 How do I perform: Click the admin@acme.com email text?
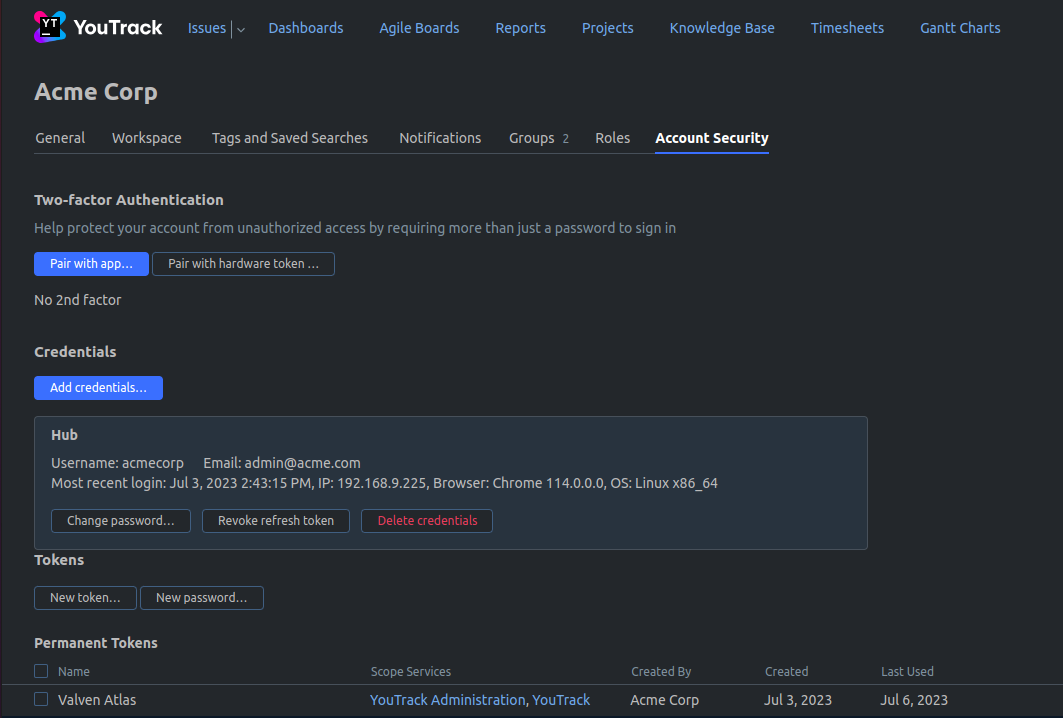click(302, 463)
